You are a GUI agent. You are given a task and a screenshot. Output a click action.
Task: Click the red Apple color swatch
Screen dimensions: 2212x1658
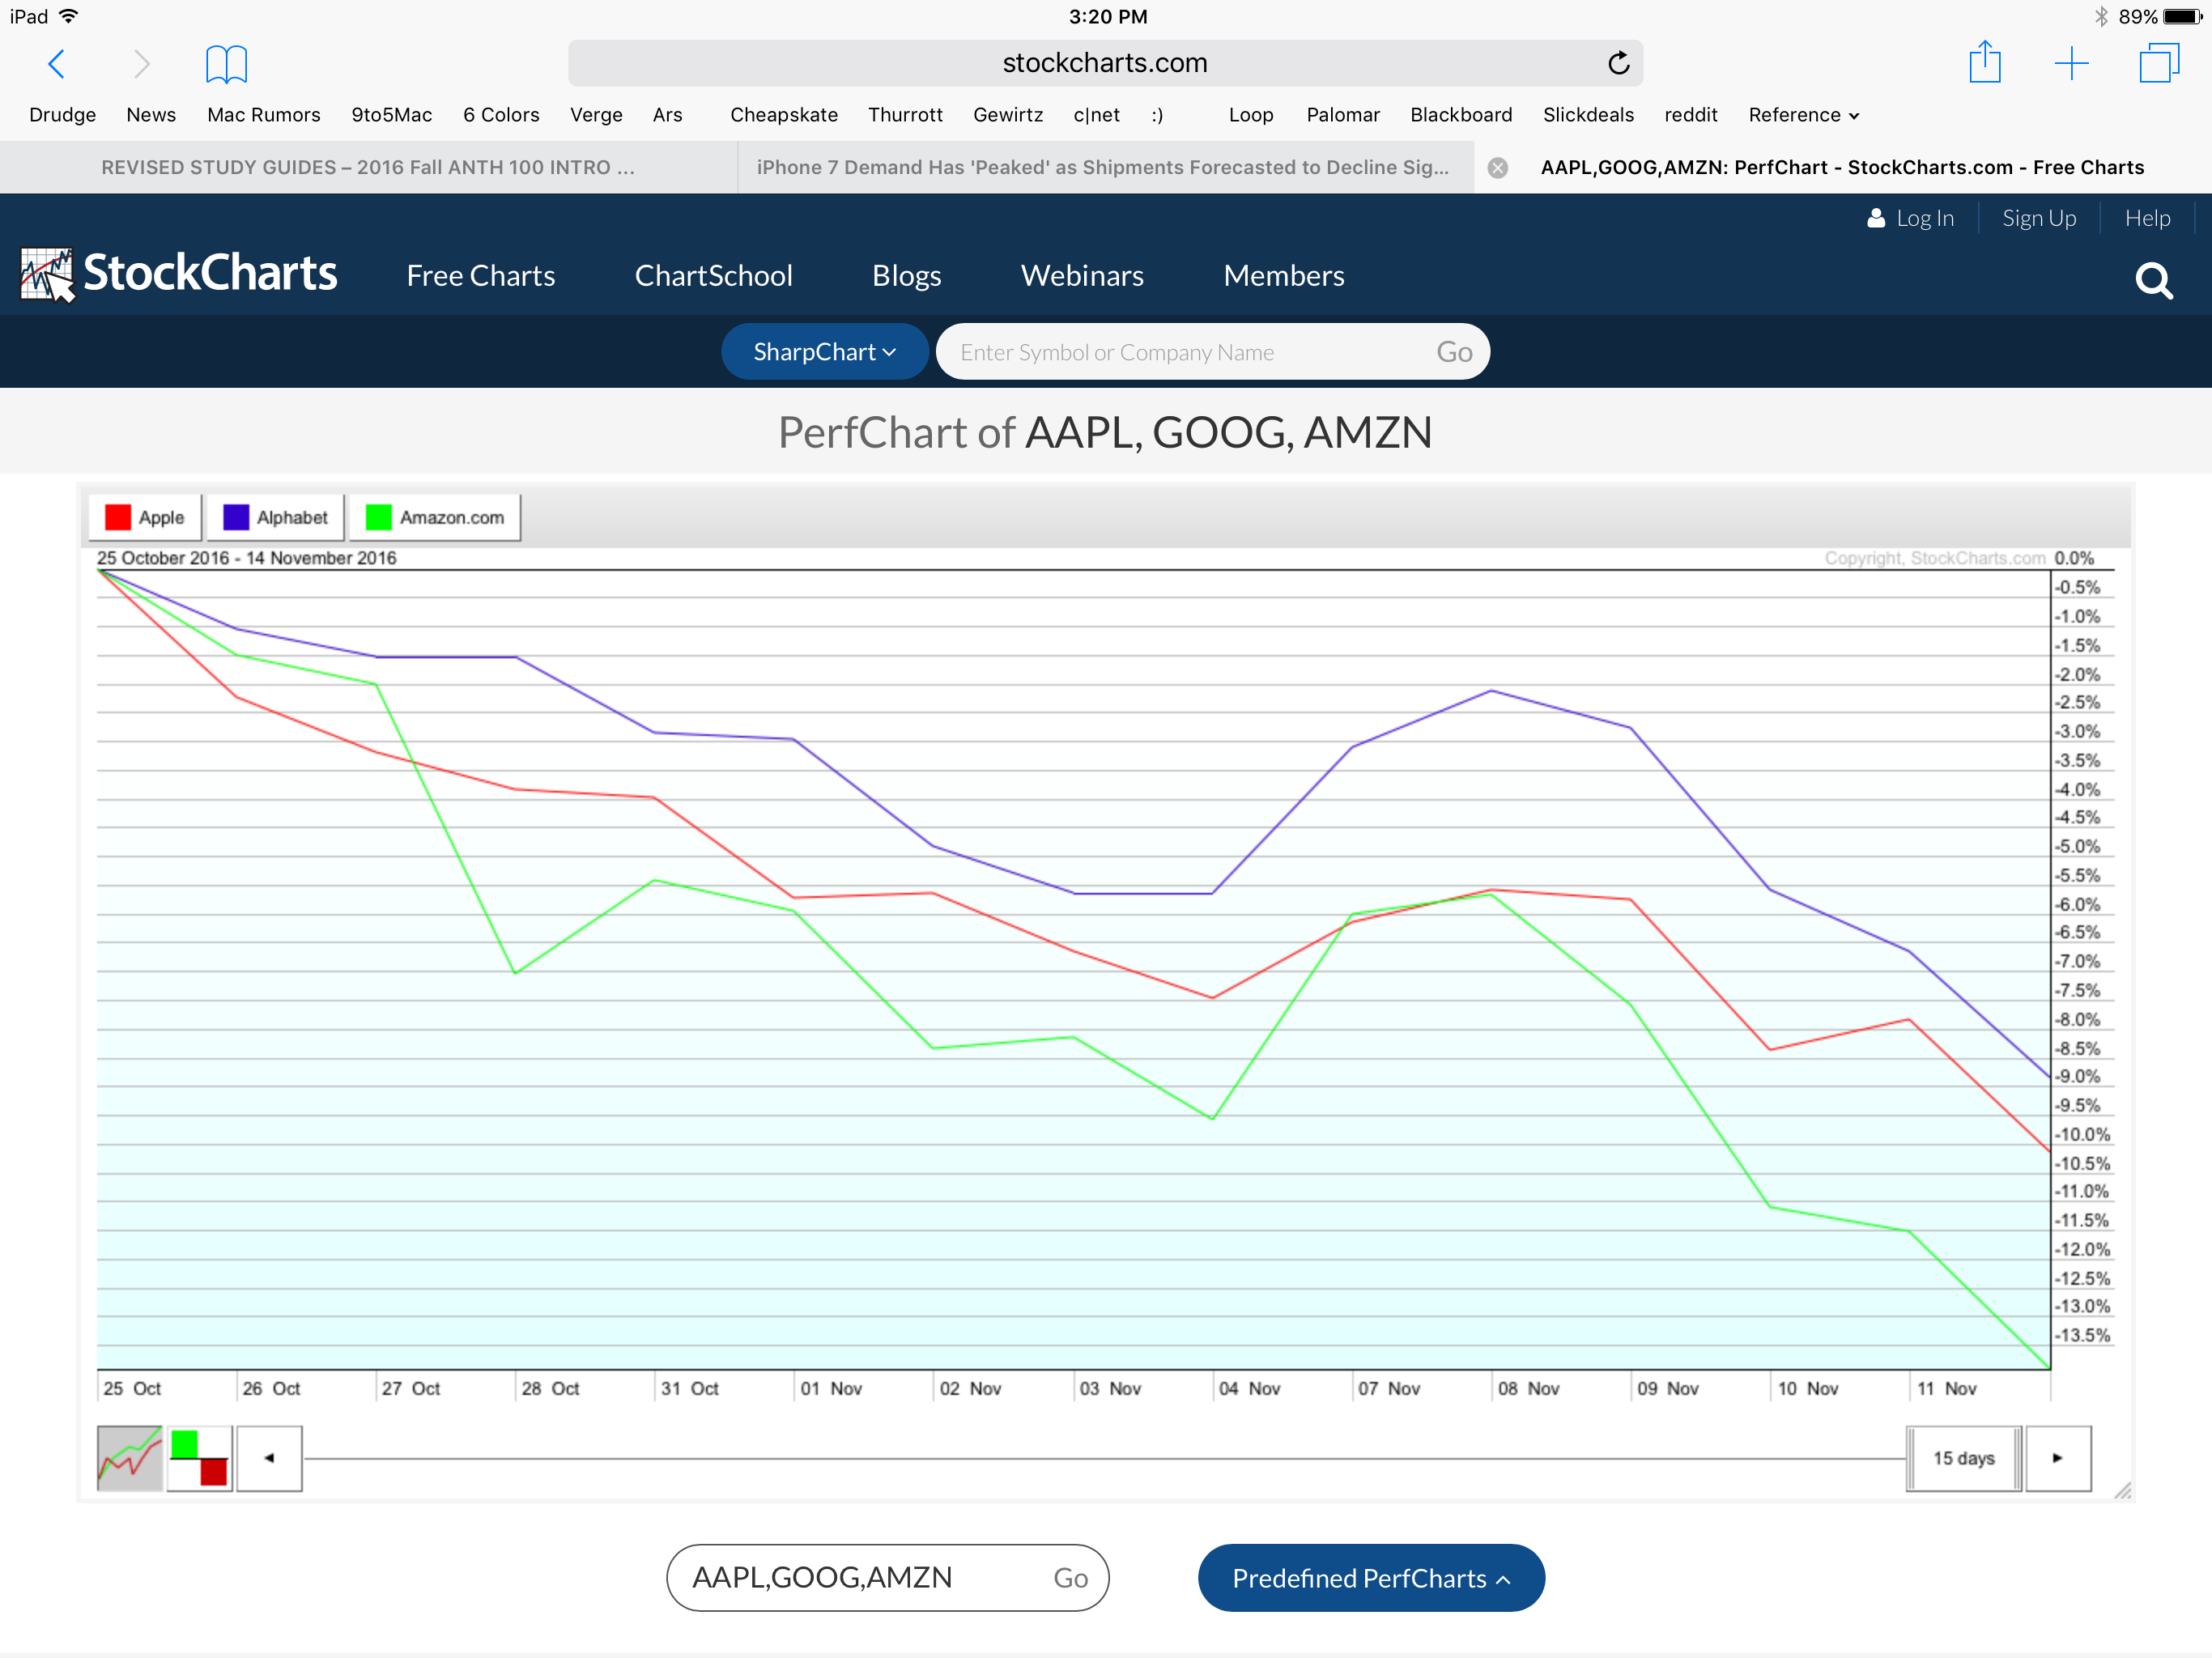click(x=118, y=517)
